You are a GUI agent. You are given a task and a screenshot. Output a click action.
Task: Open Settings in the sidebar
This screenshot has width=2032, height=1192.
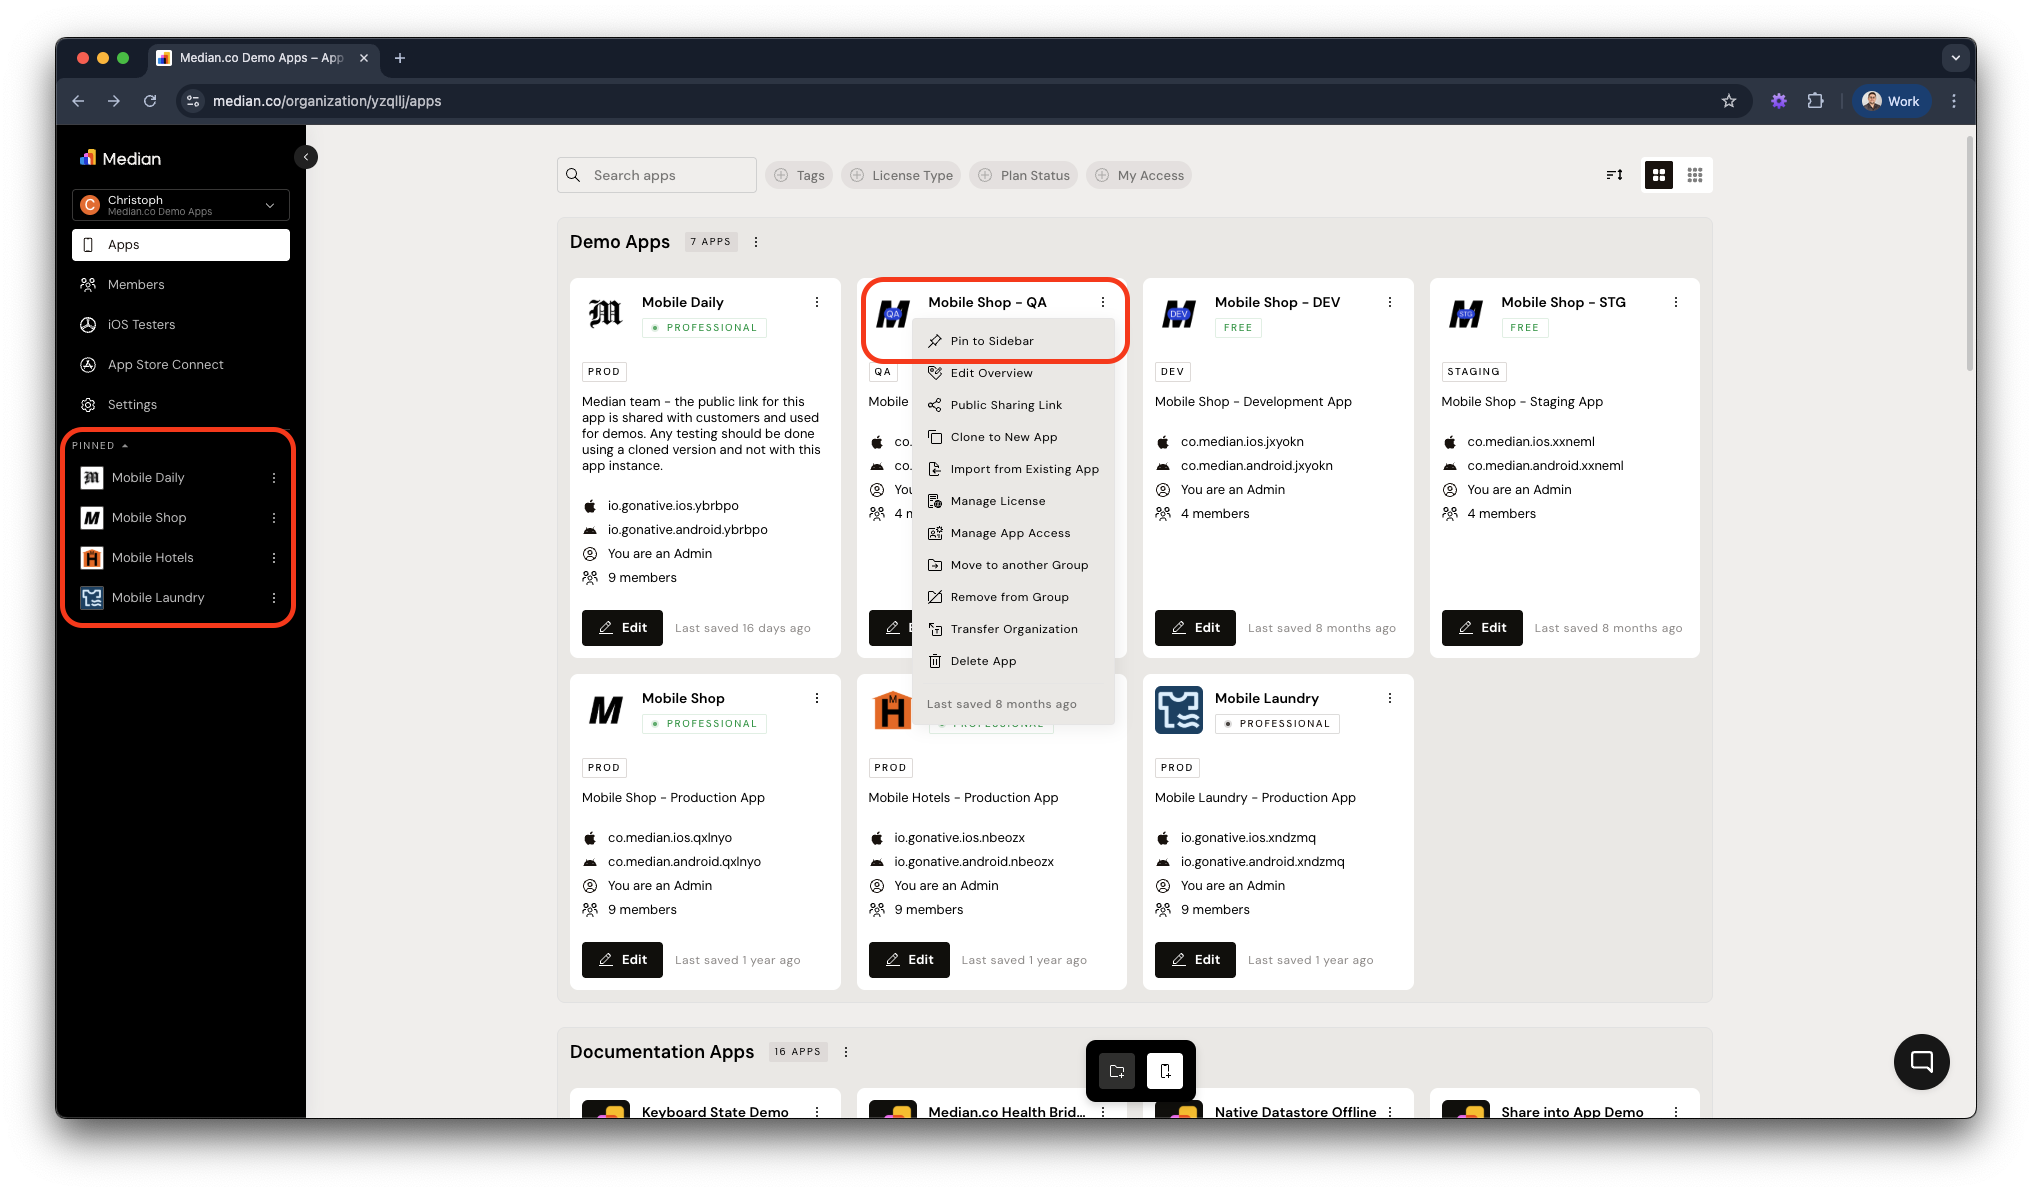tap(181, 405)
